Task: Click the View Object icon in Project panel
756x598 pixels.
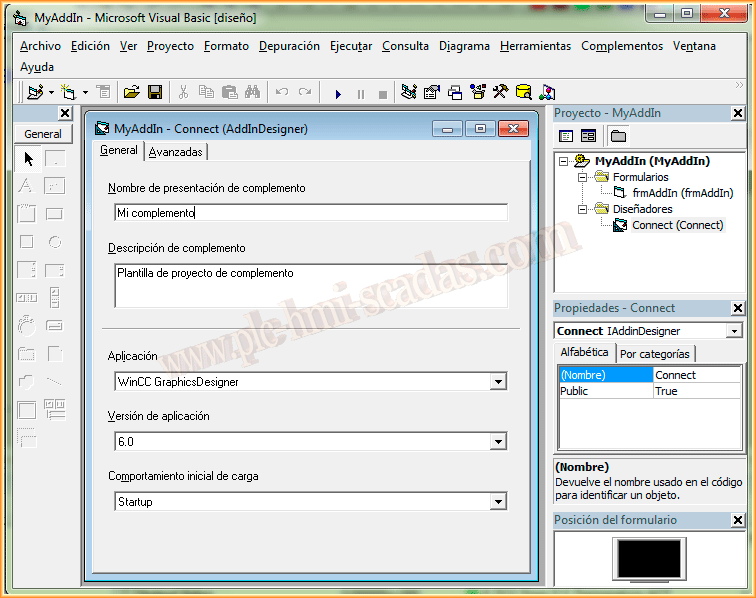Action: click(x=588, y=136)
